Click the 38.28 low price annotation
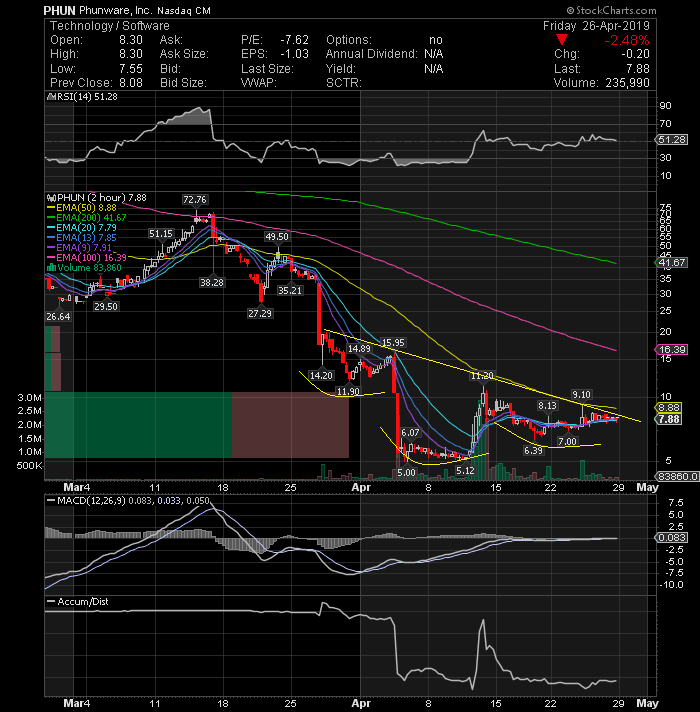The height and width of the screenshot is (712, 700). [212, 282]
